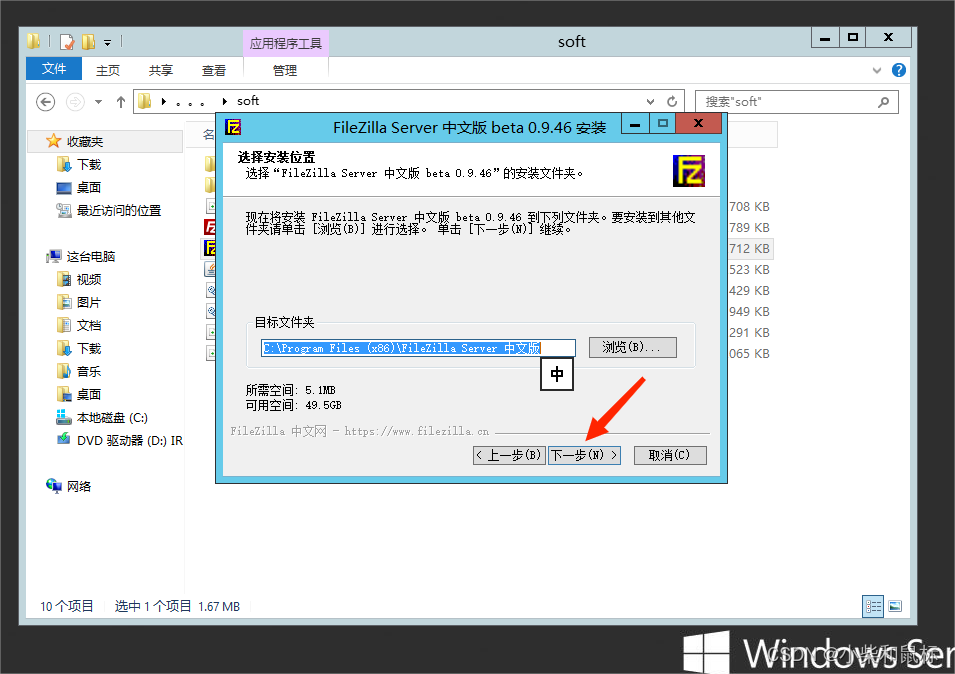Click the FileZilla logo in installer header
This screenshot has width=955, height=674.
point(688,170)
